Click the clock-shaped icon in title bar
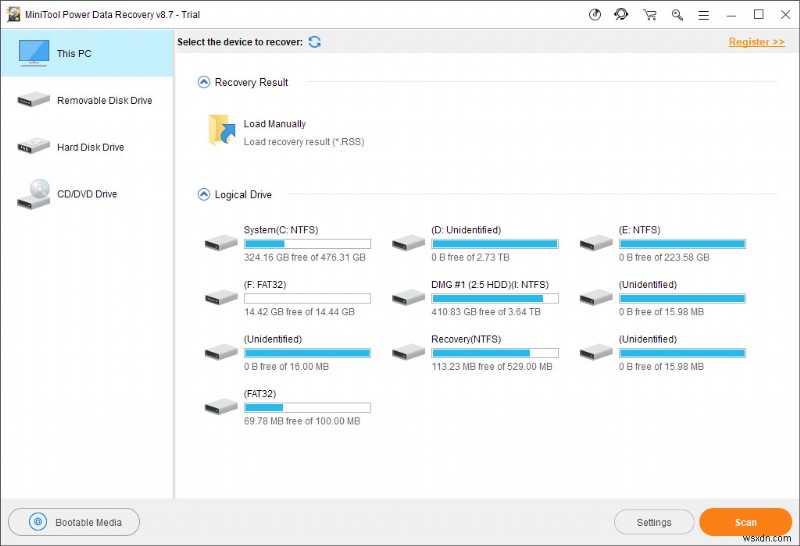Viewport: 800px width, 546px height. point(595,15)
